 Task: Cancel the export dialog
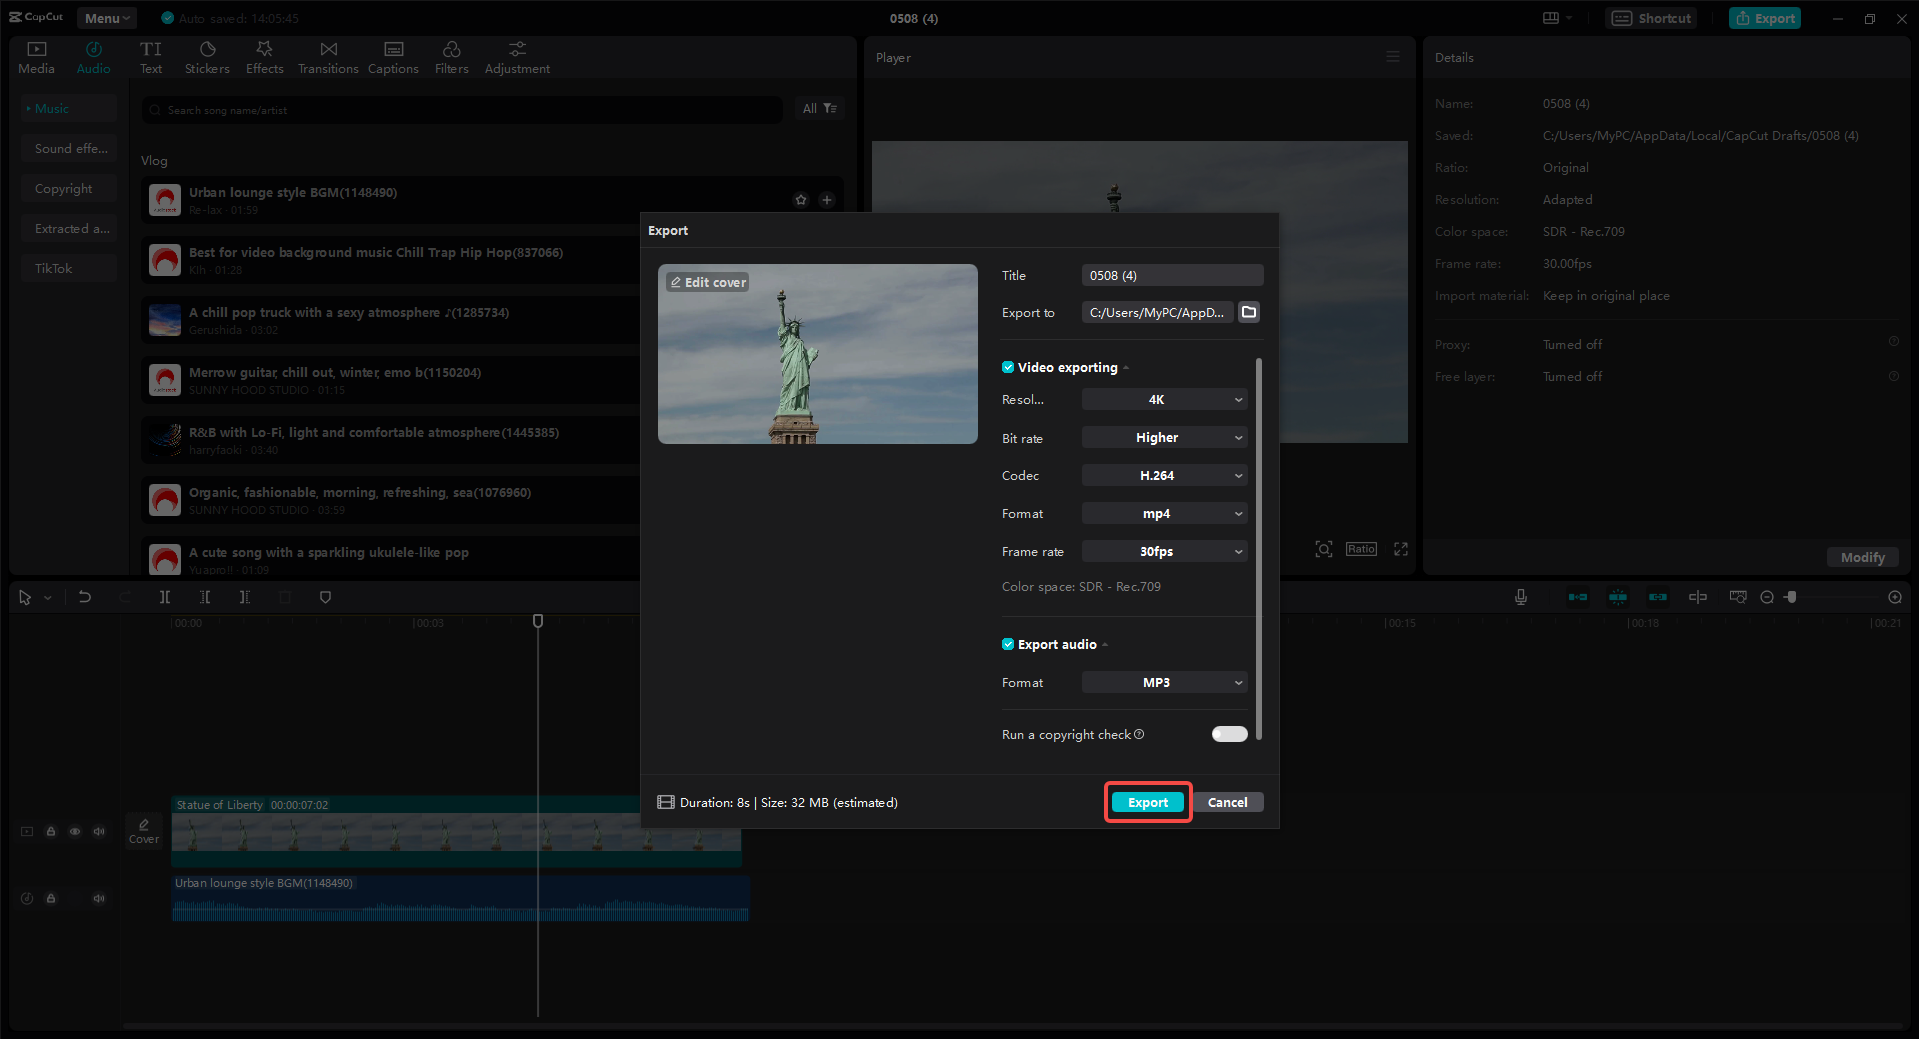pyautogui.click(x=1228, y=801)
